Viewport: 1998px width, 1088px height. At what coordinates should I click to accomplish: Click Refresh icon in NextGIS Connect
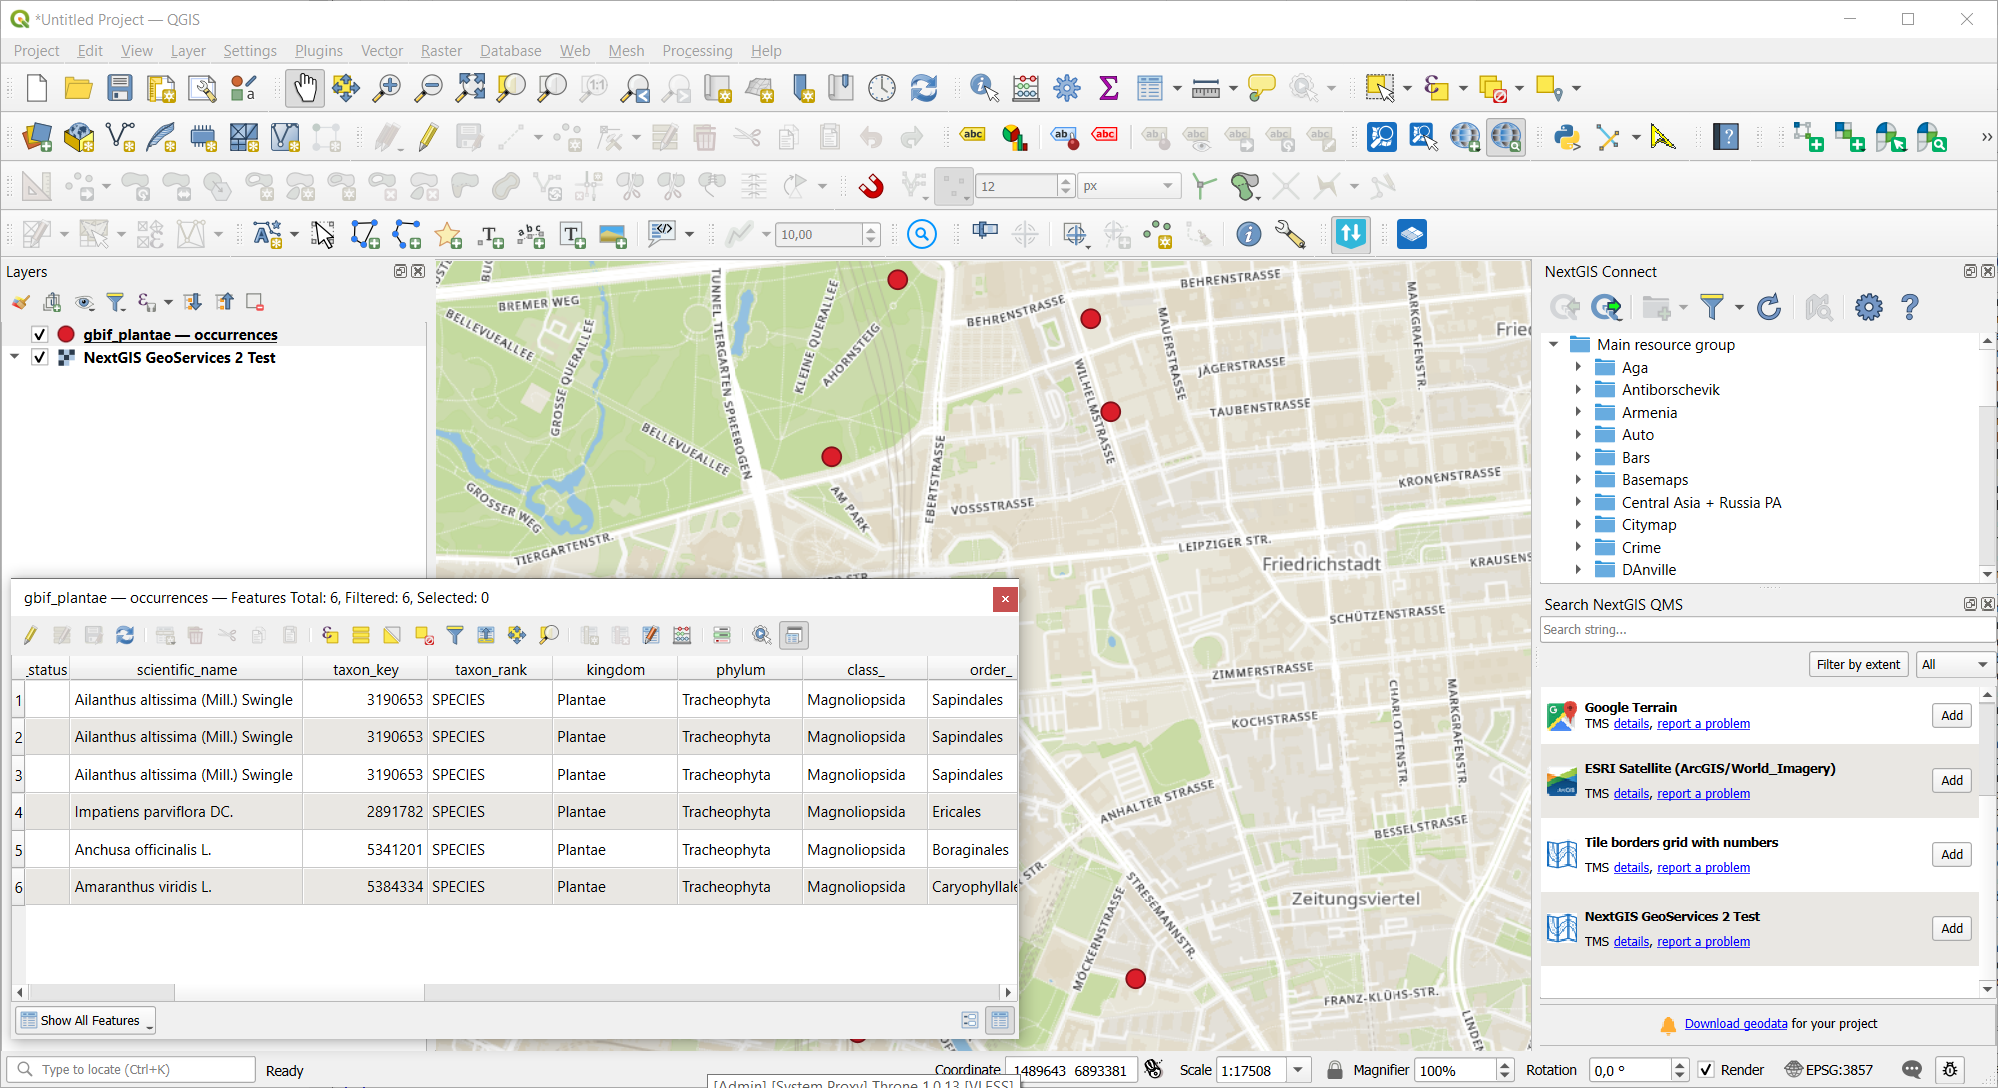[x=1768, y=307]
